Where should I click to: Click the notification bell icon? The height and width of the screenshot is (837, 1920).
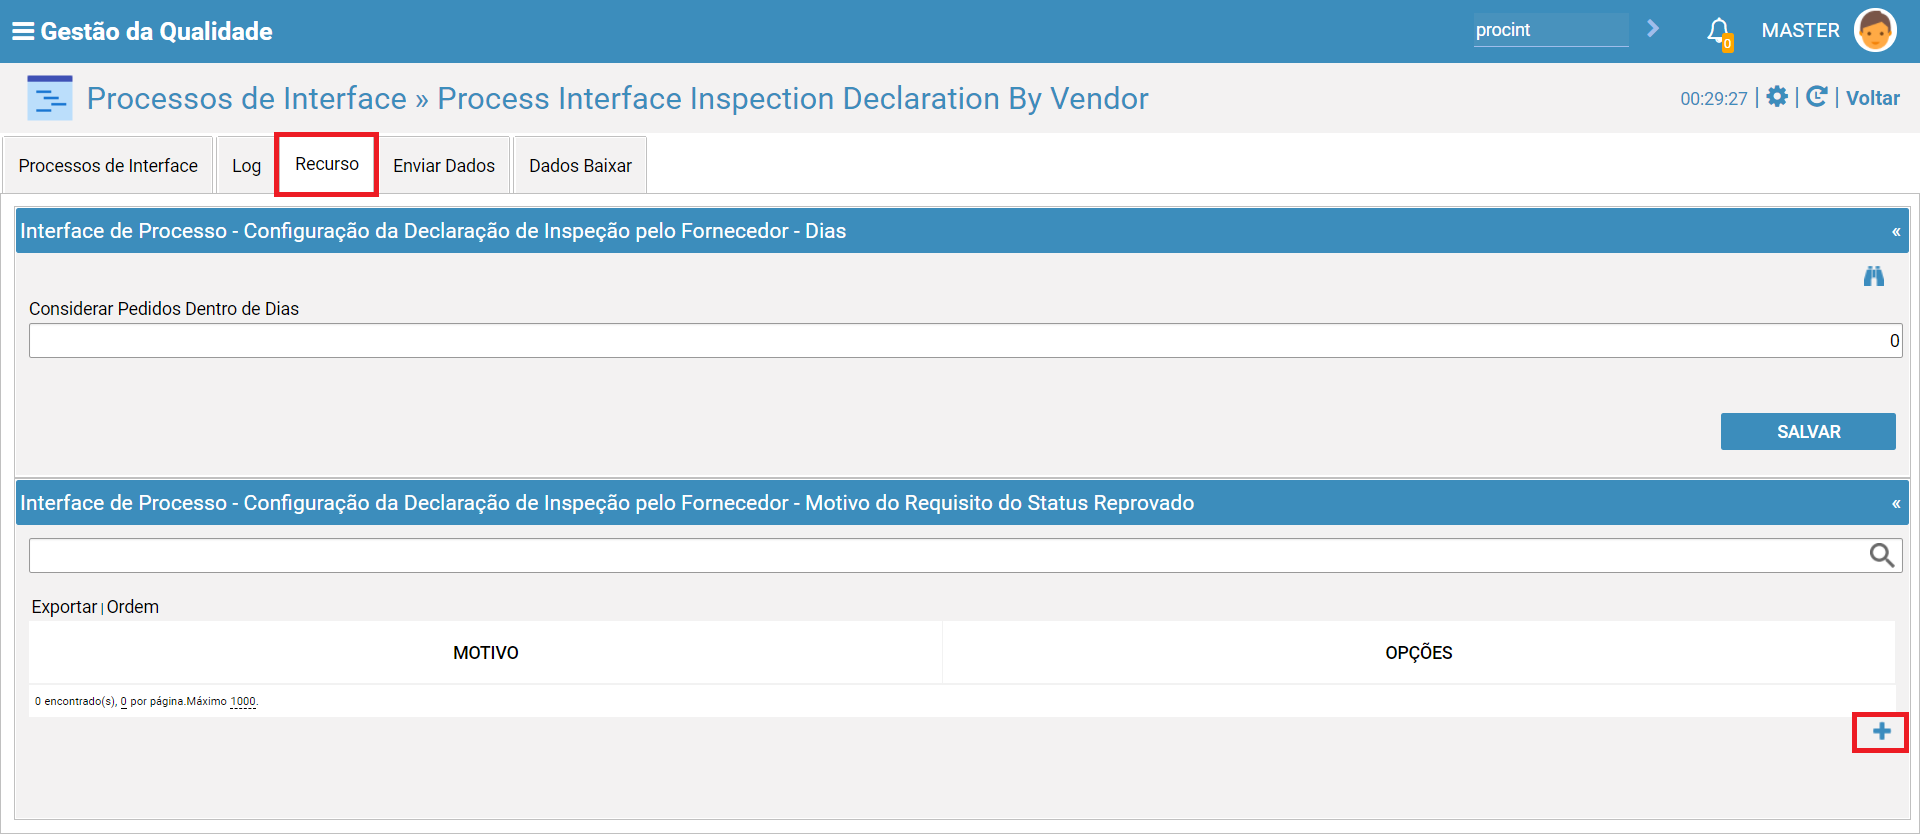click(x=1719, y=32)
